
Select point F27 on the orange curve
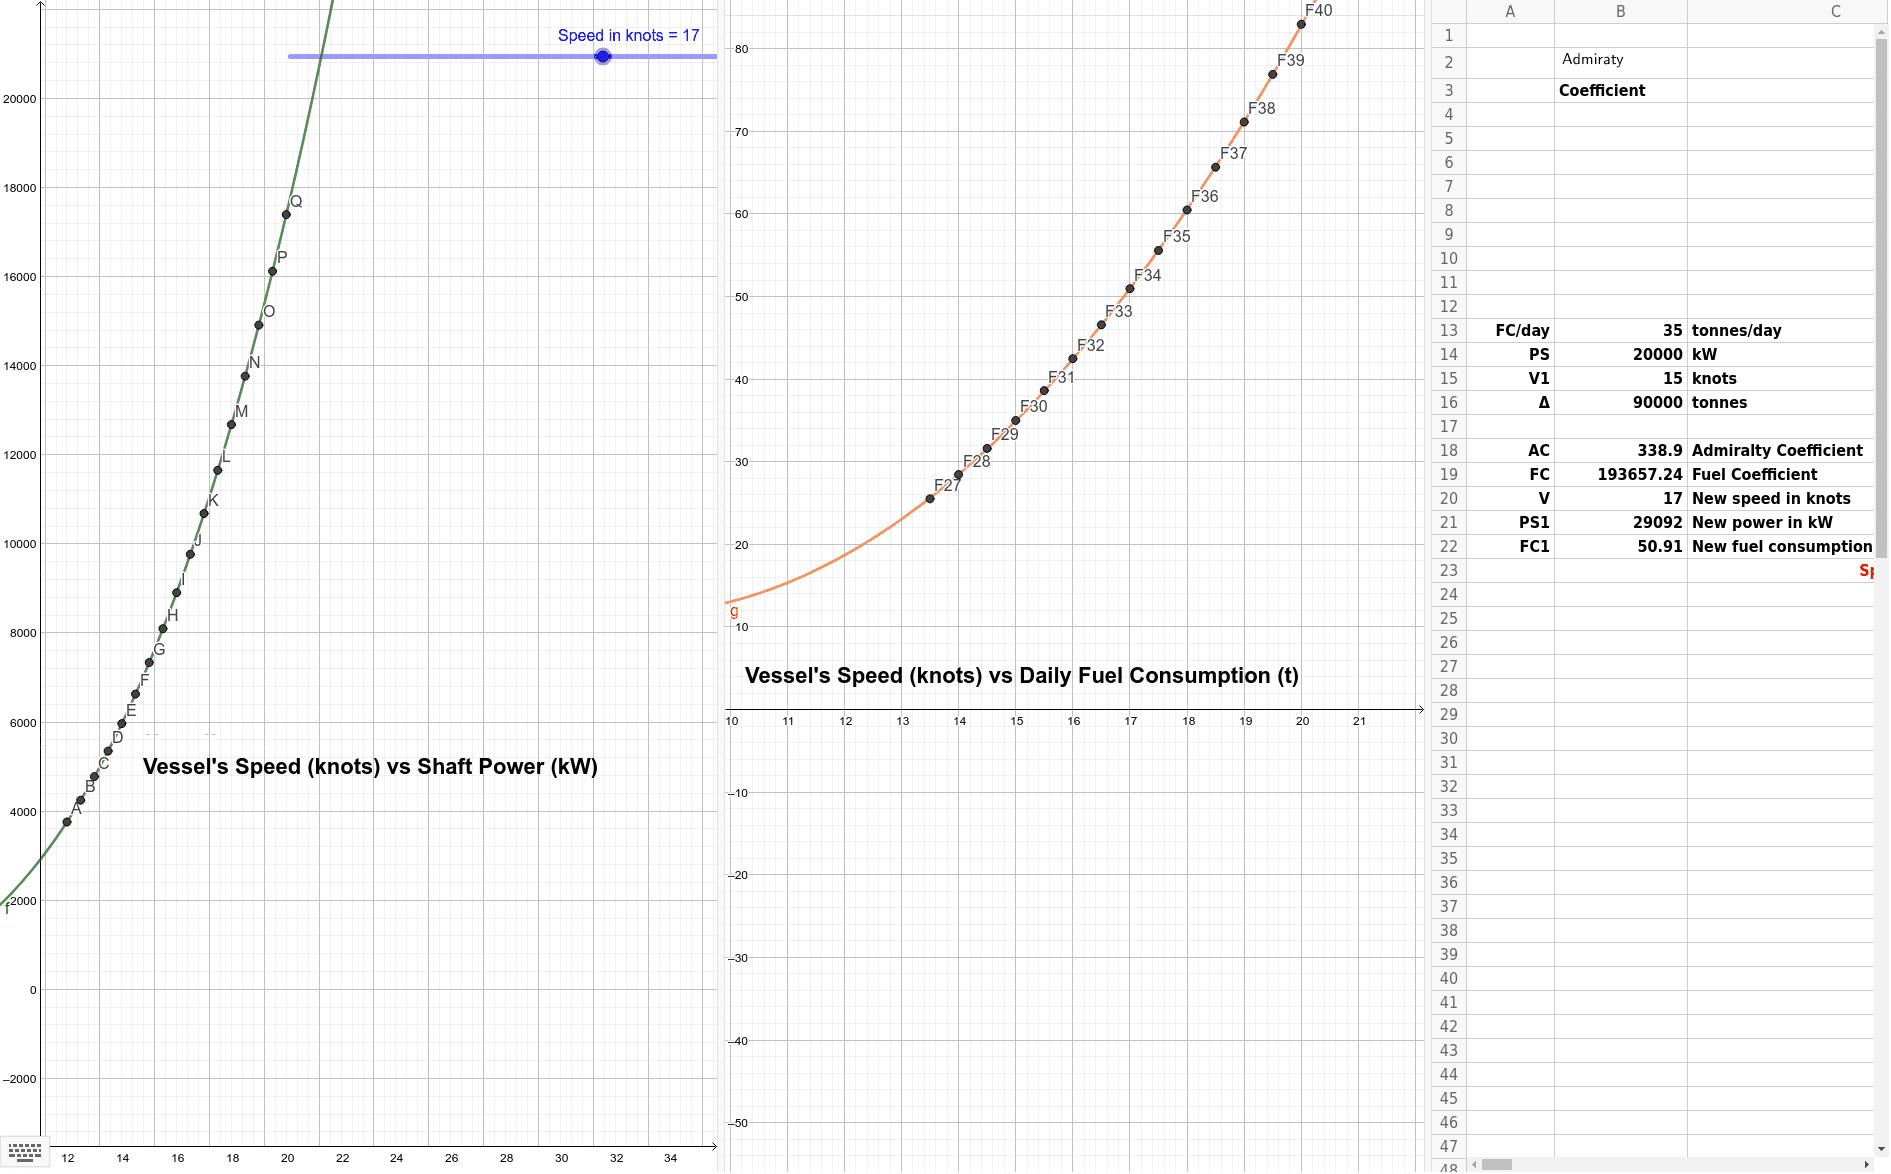click(x=929, y=498)
